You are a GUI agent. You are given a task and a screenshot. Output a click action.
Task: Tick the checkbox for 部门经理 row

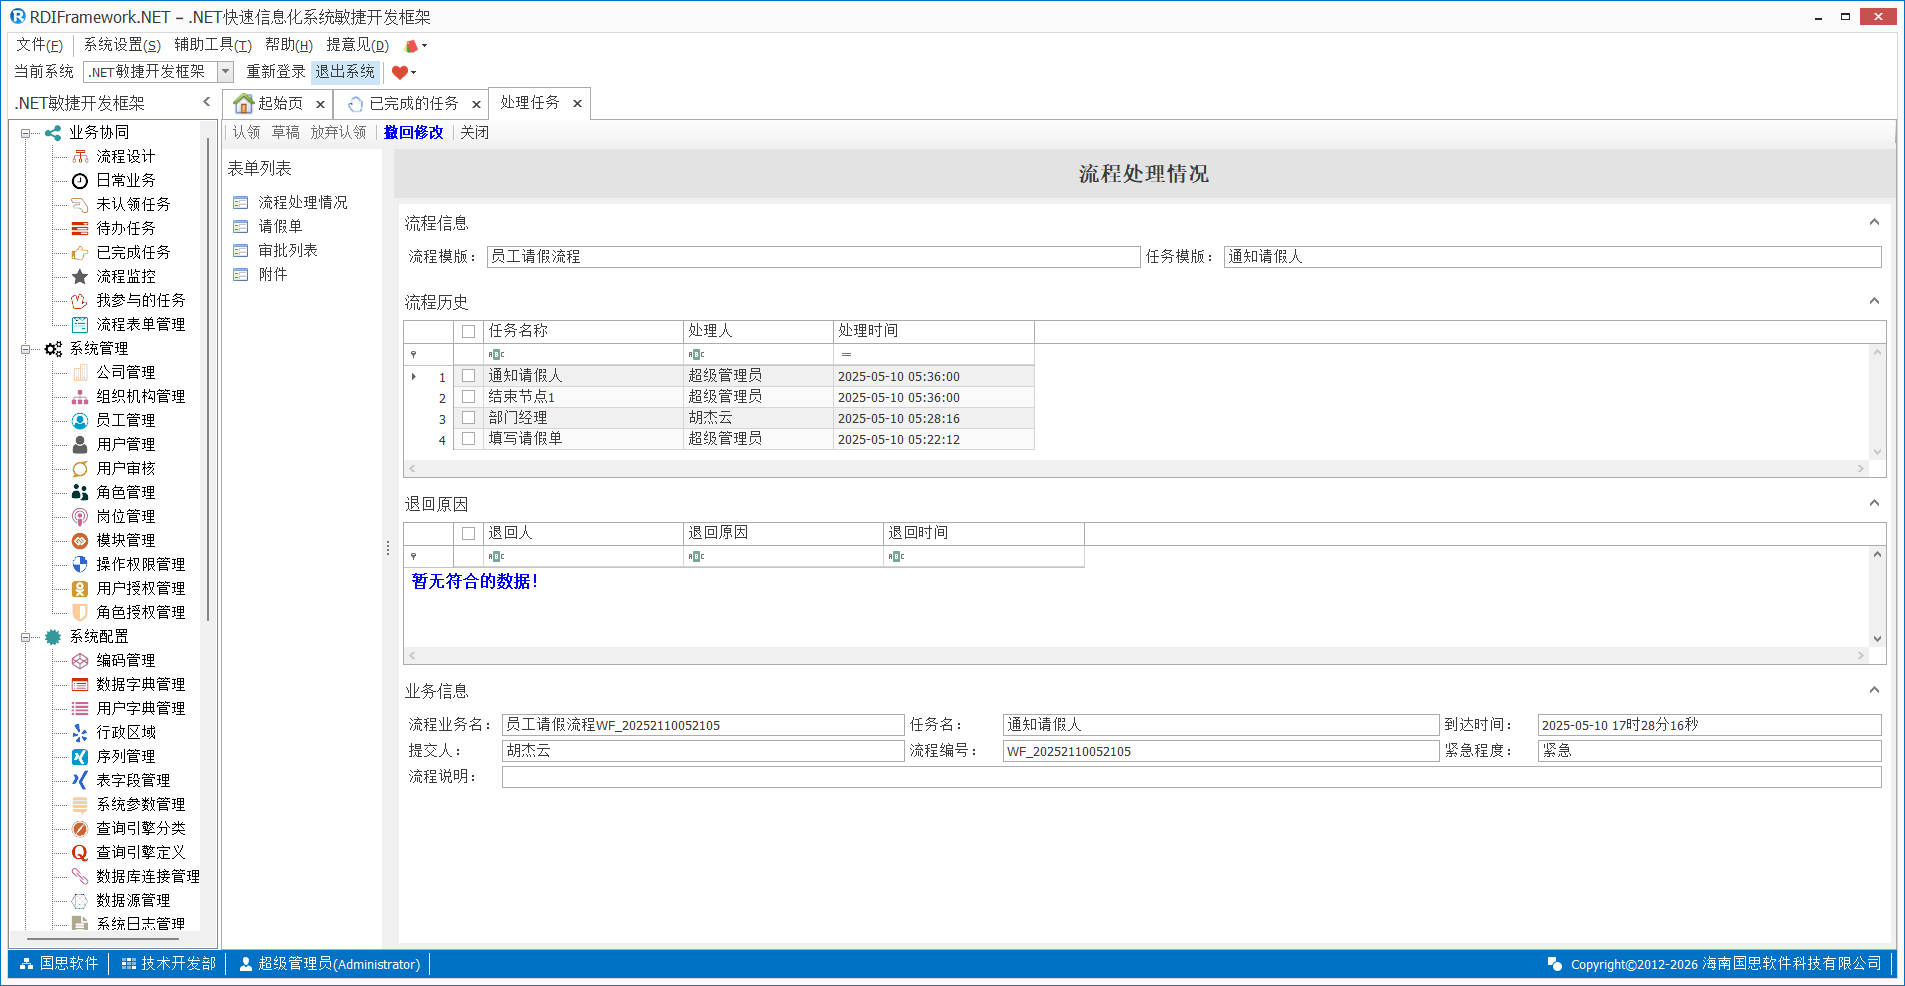pyautogui.click(x=468, y=418)
